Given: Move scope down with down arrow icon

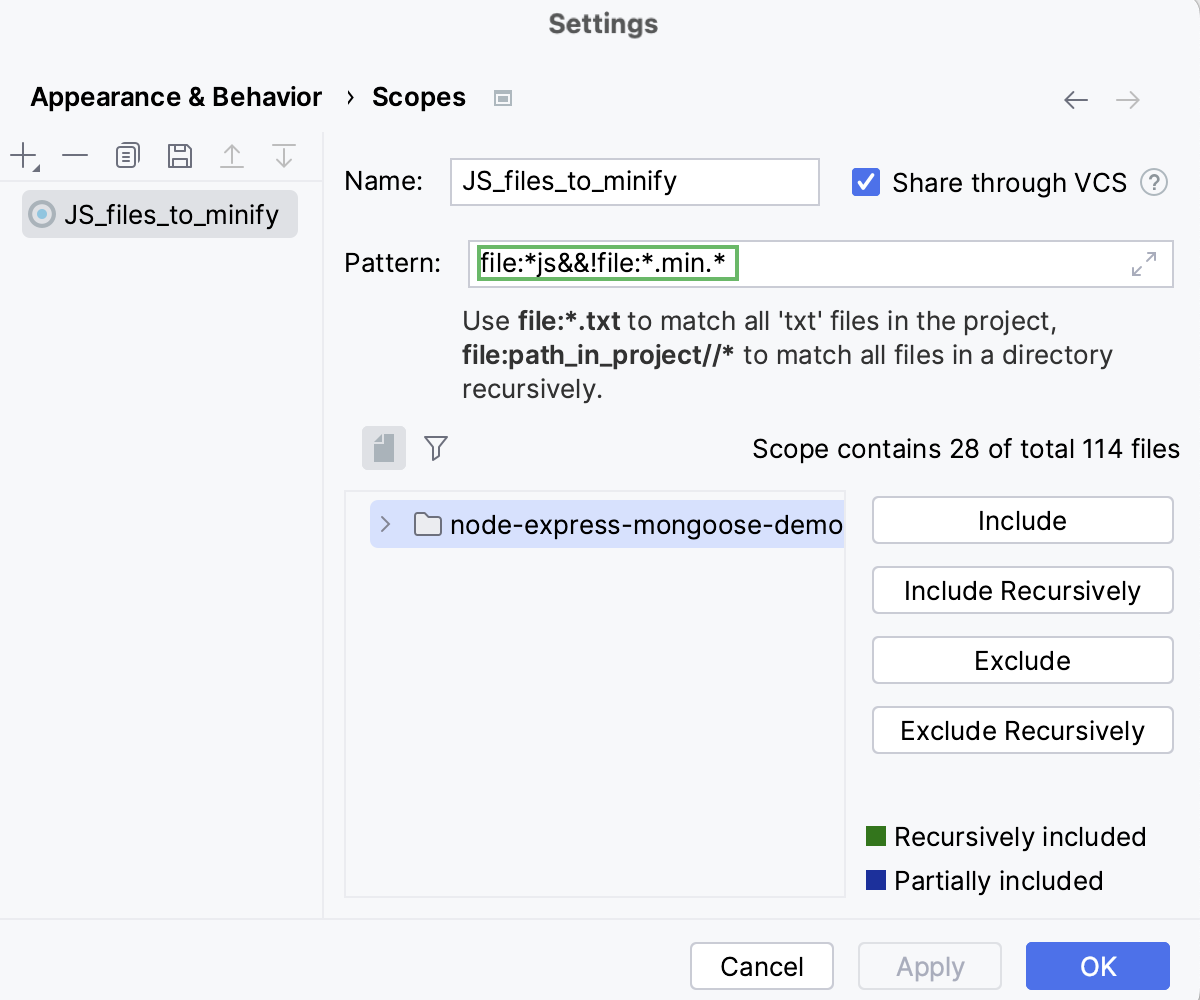Looking at the screenshot, I should 284,156.
